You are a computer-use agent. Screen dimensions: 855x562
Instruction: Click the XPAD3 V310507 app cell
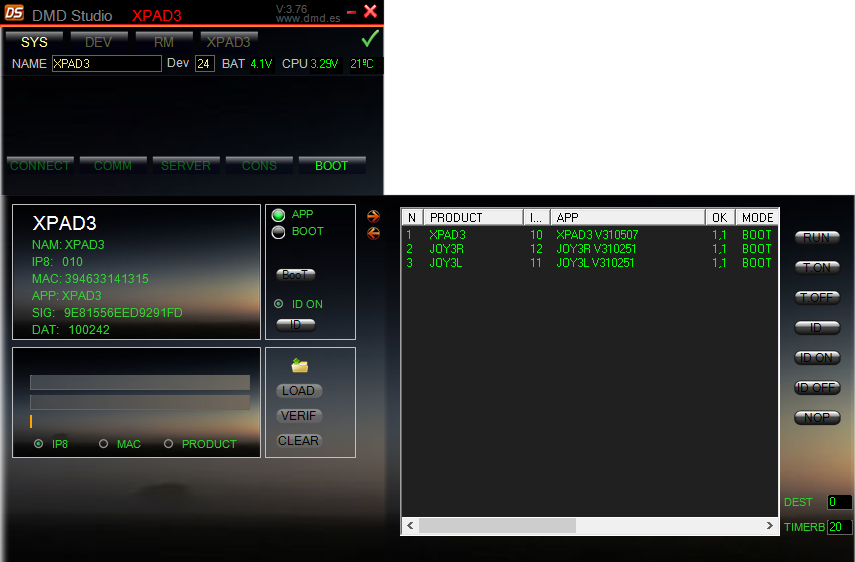coord(597,235)
